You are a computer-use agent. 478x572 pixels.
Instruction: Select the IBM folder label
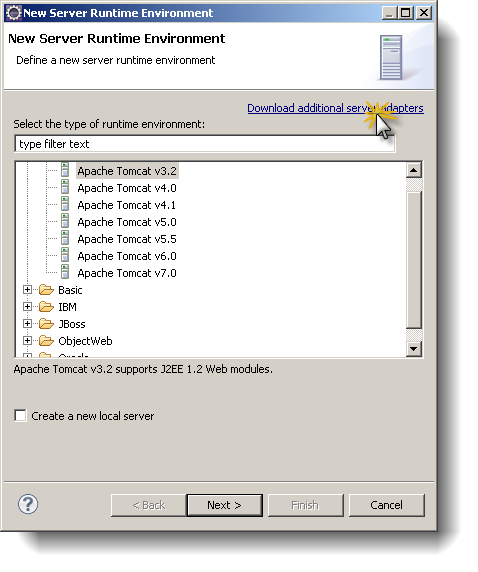point(68,307)
